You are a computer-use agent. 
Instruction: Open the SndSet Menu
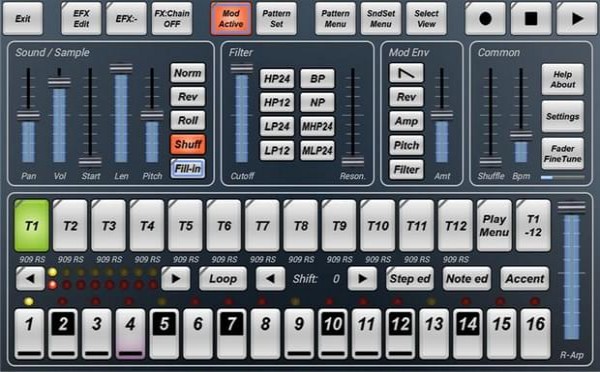[x=381, y=18]
